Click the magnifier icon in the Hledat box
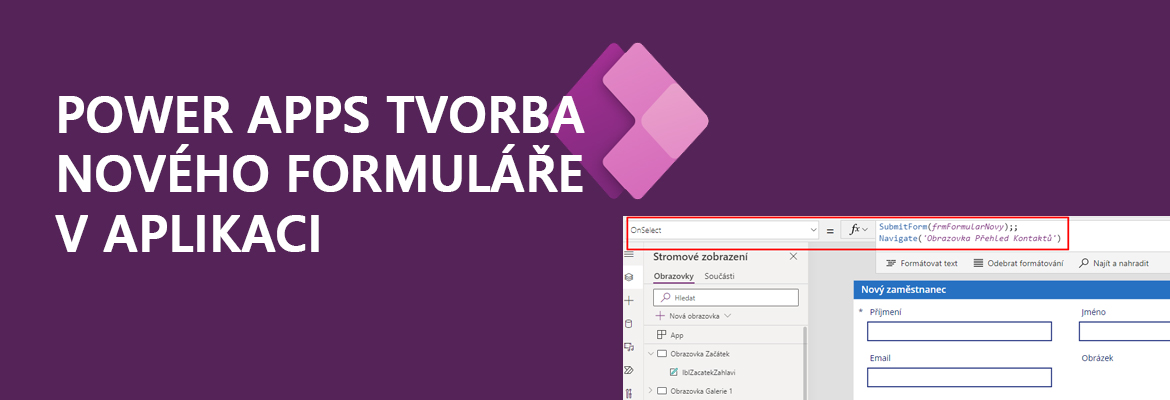1170x400 pixels. [x=665, y=298]
